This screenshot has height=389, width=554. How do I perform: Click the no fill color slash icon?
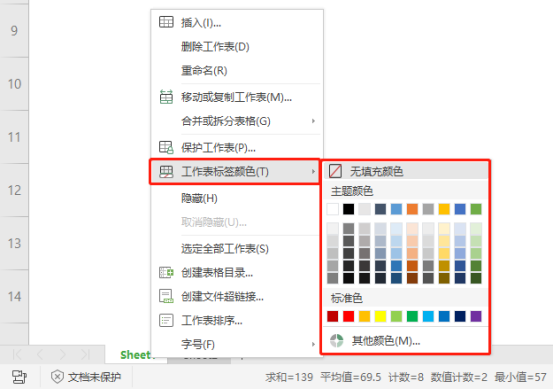coord(335,171)
